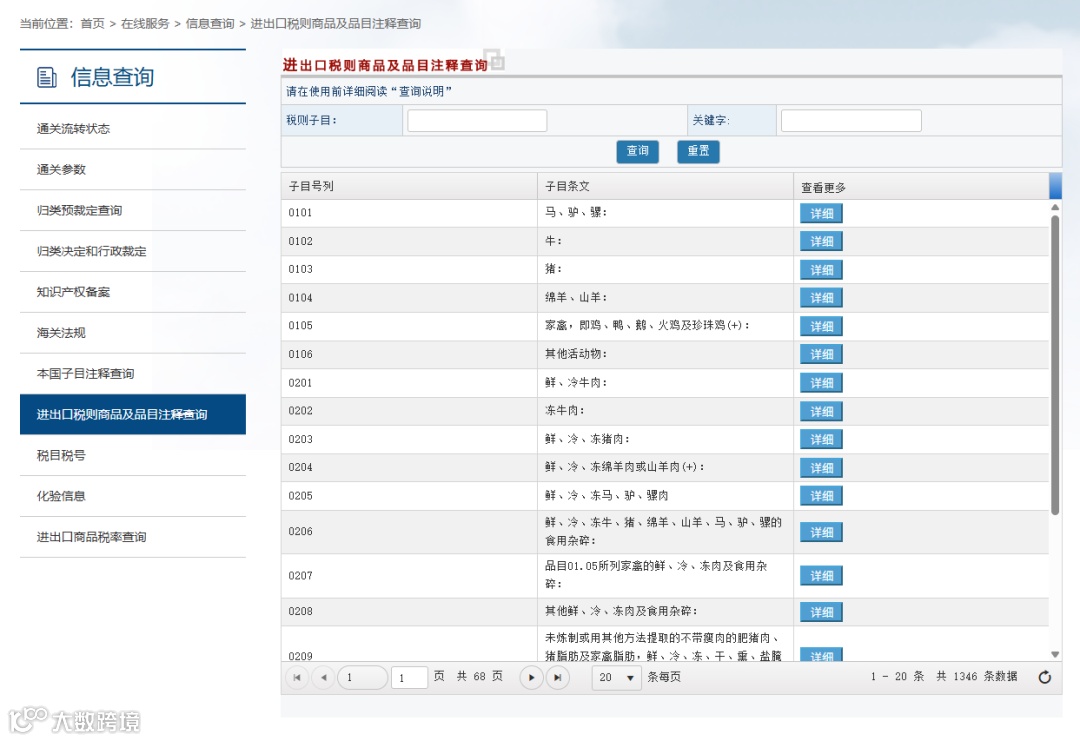This screenshot has width=1080, height=741.
Task: Refresh the table with reload icon
Action: coord(1045,677)
